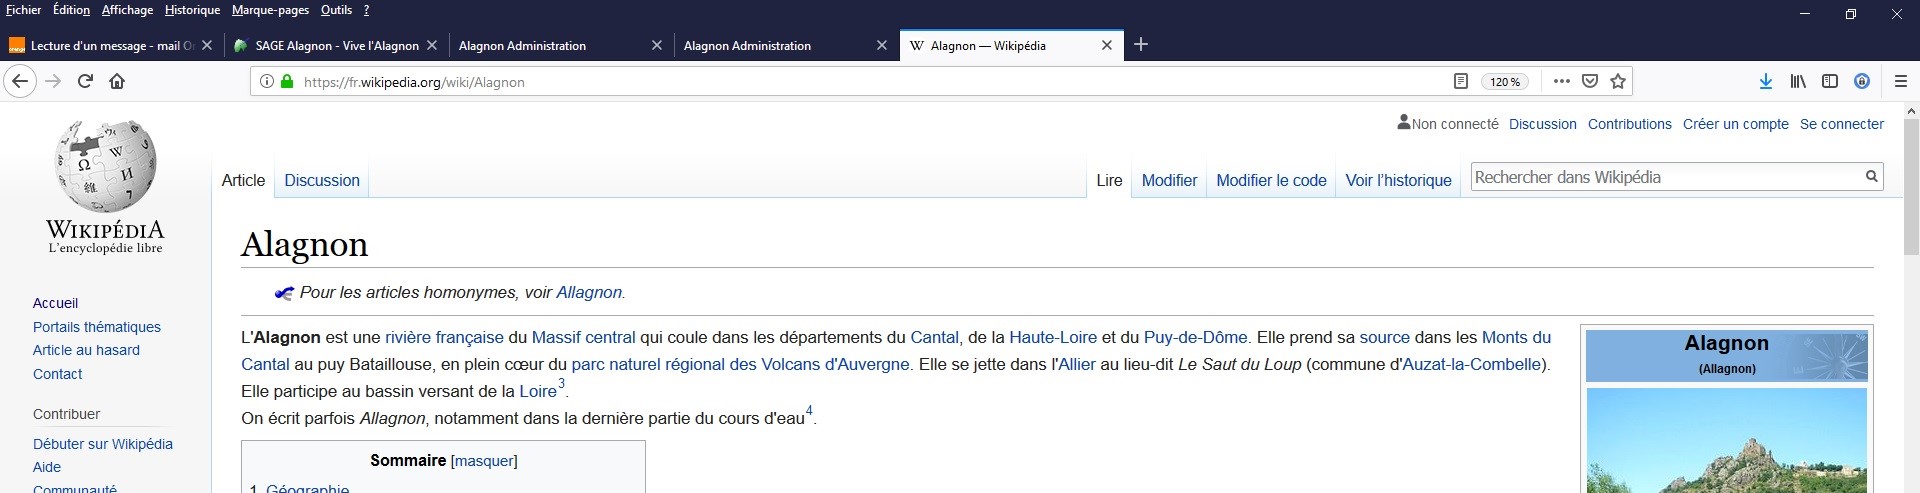Open the Fichier menu

[x=24, y=10]
